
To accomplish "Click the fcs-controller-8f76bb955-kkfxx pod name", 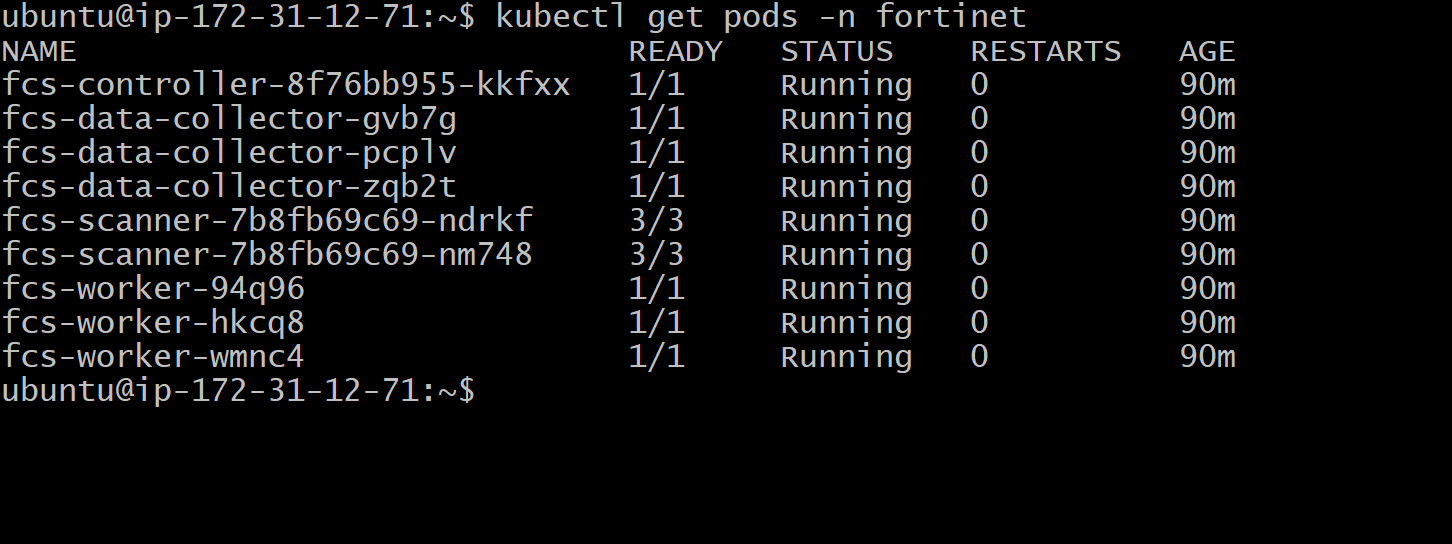I will pos(286,86).
